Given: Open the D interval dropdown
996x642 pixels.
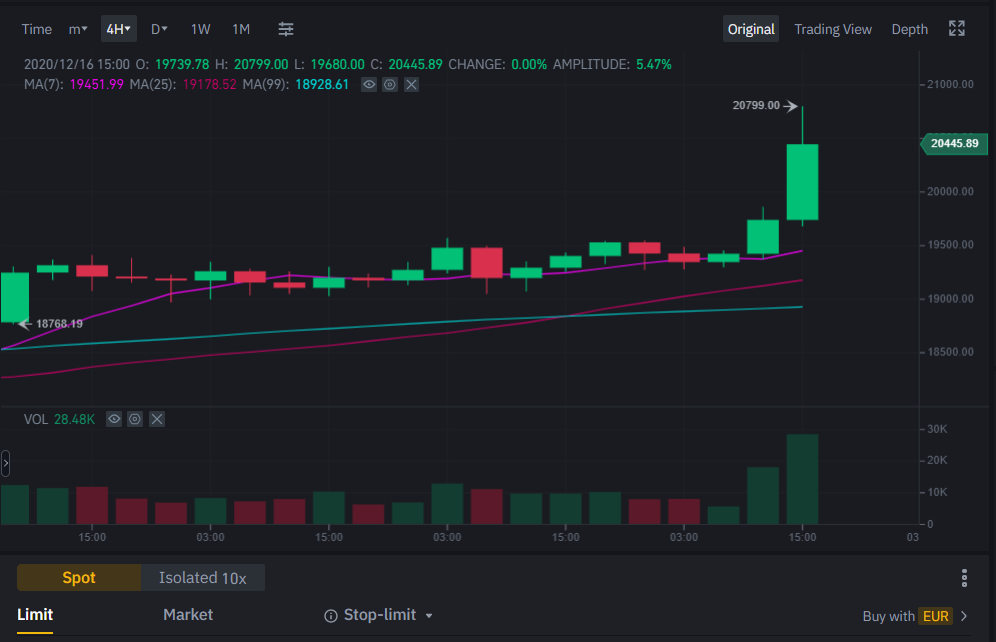Looking at the screenshot, I should tap(159, 29).
